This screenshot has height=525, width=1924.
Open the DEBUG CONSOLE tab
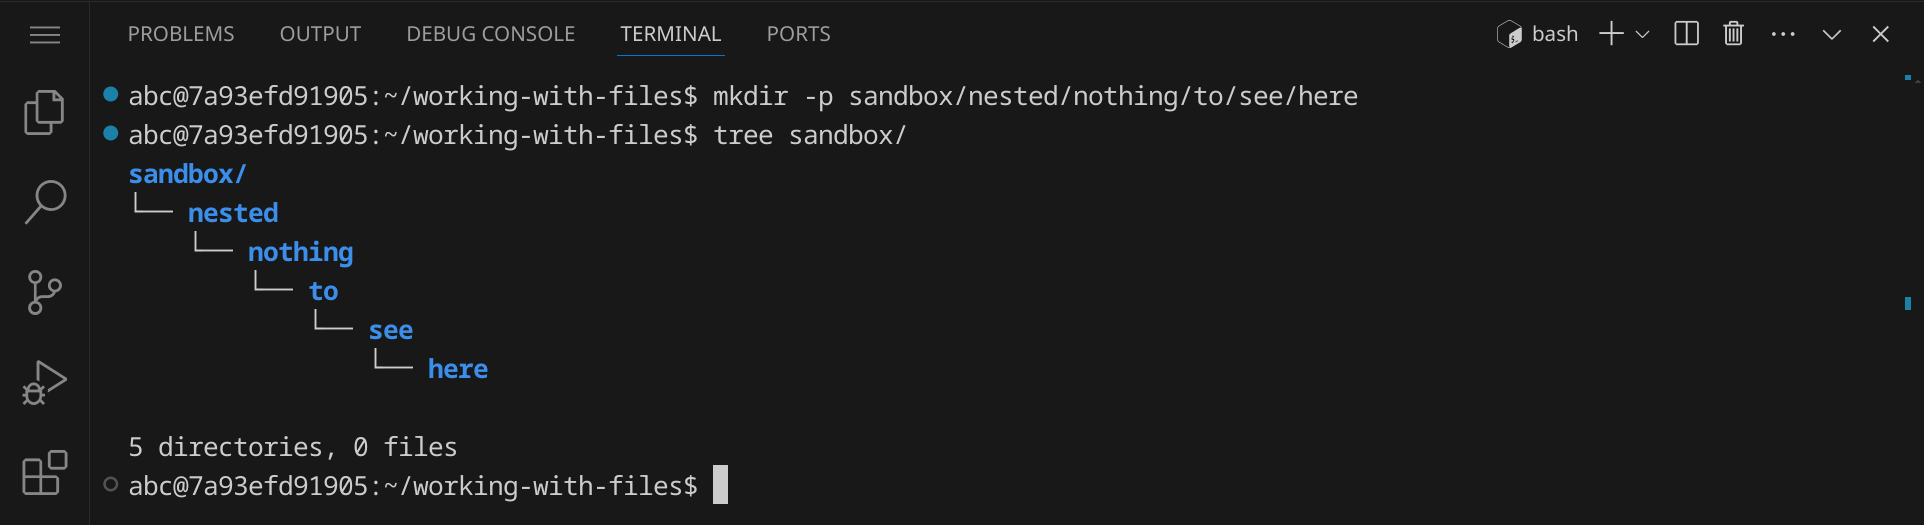tap(490, 34)
